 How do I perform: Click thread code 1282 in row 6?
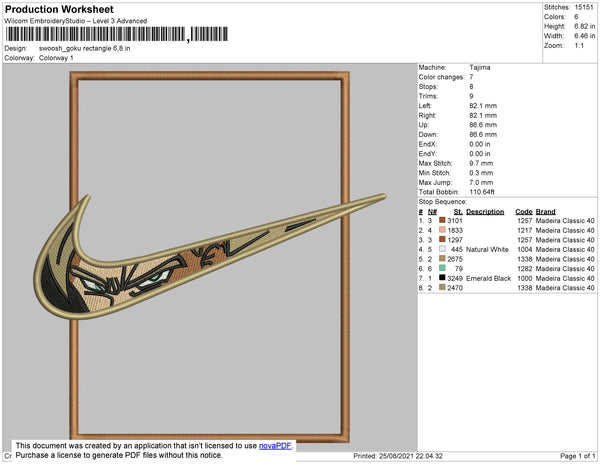tap(525, 269)
